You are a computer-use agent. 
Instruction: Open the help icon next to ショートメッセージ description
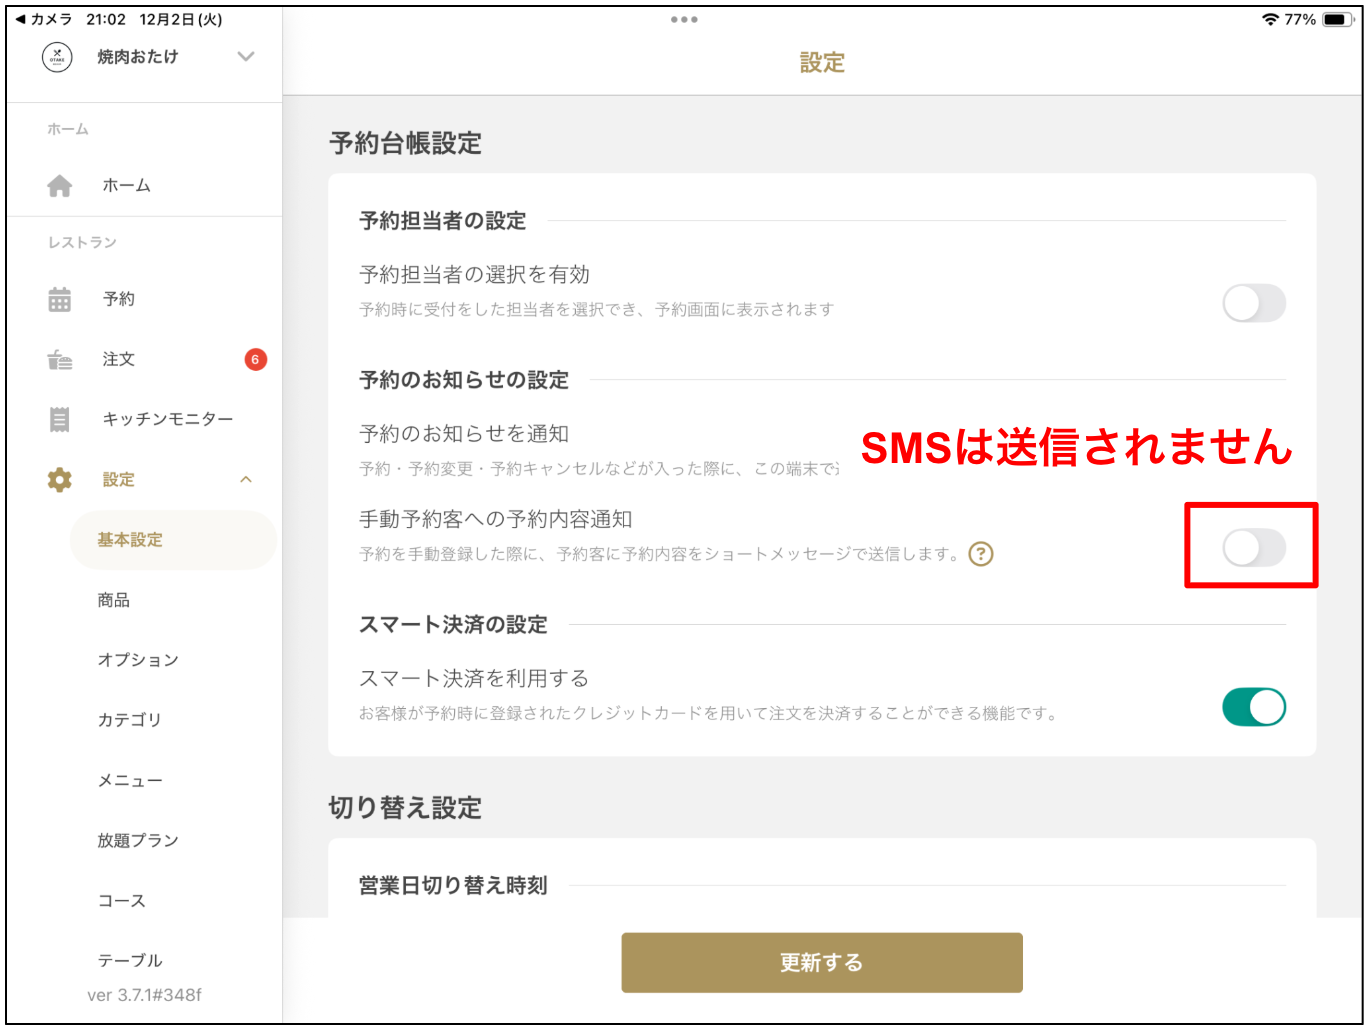tap(981, 554)
